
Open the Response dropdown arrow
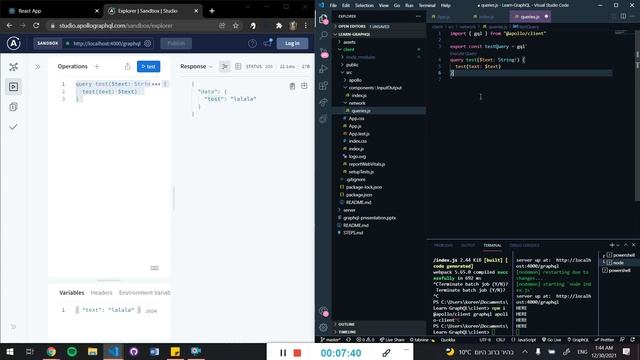[211, 67]
